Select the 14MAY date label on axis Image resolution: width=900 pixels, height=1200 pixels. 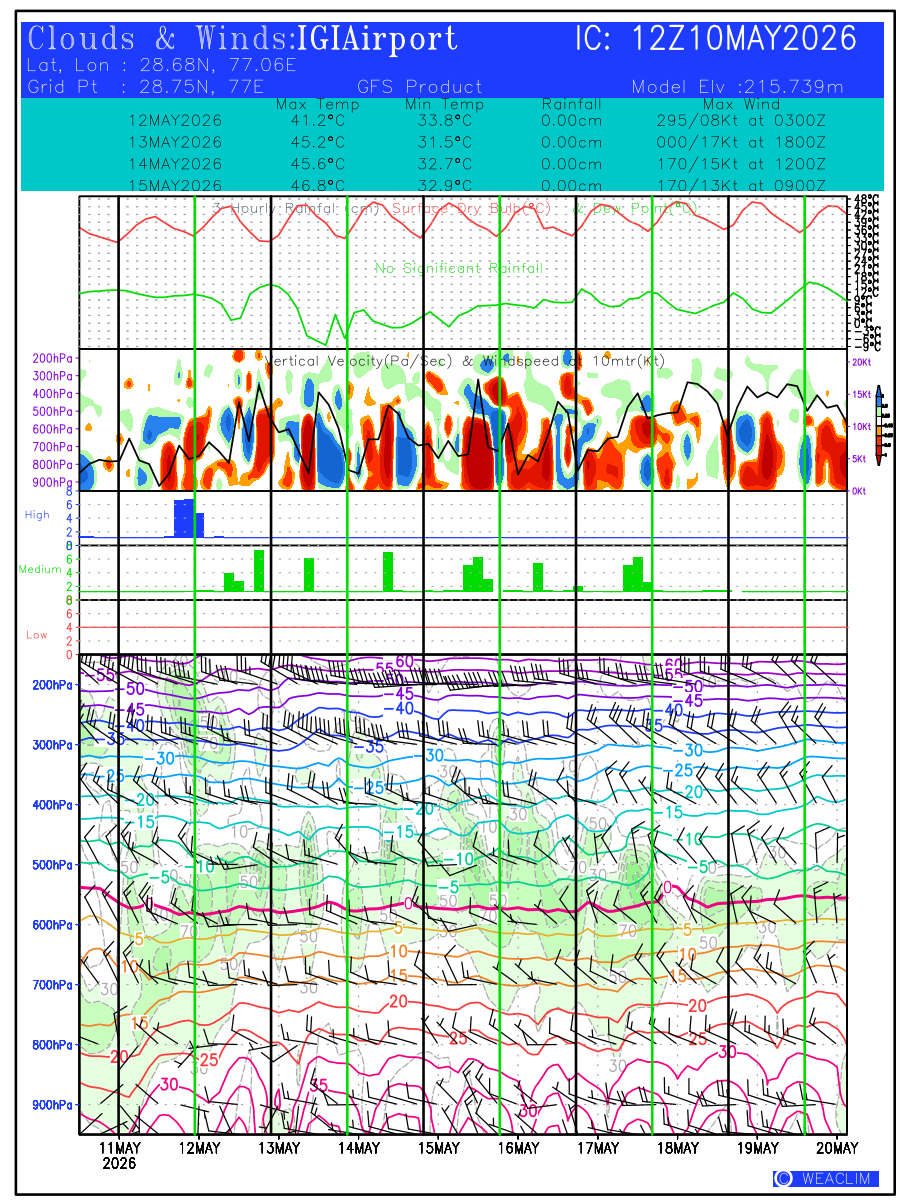(358, 1147)
